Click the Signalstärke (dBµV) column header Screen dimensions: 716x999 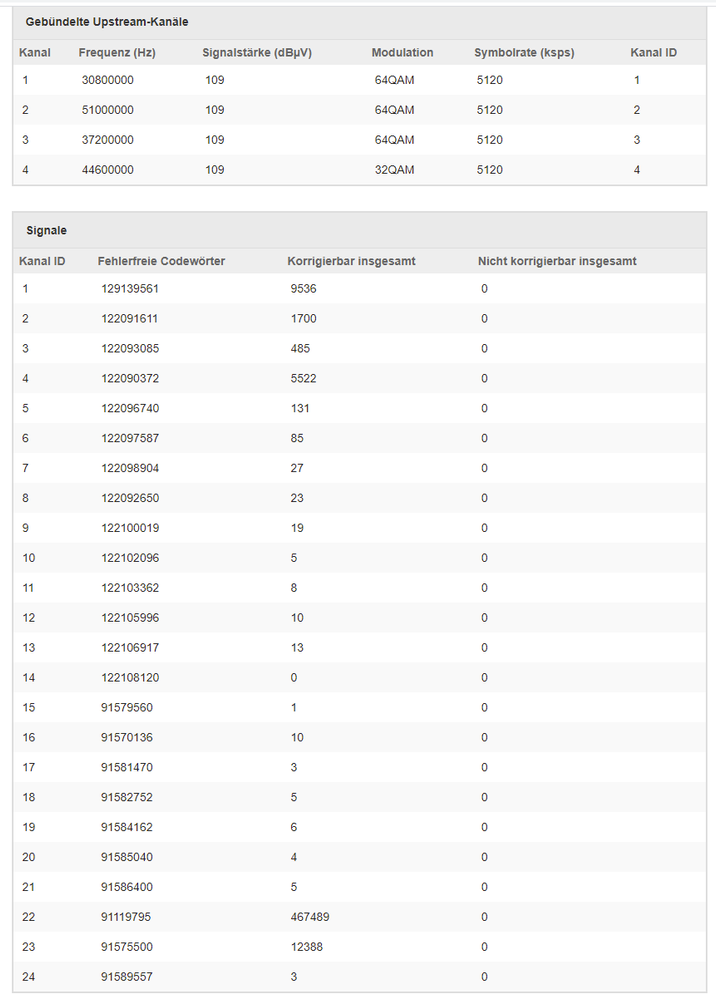[257, 52]
